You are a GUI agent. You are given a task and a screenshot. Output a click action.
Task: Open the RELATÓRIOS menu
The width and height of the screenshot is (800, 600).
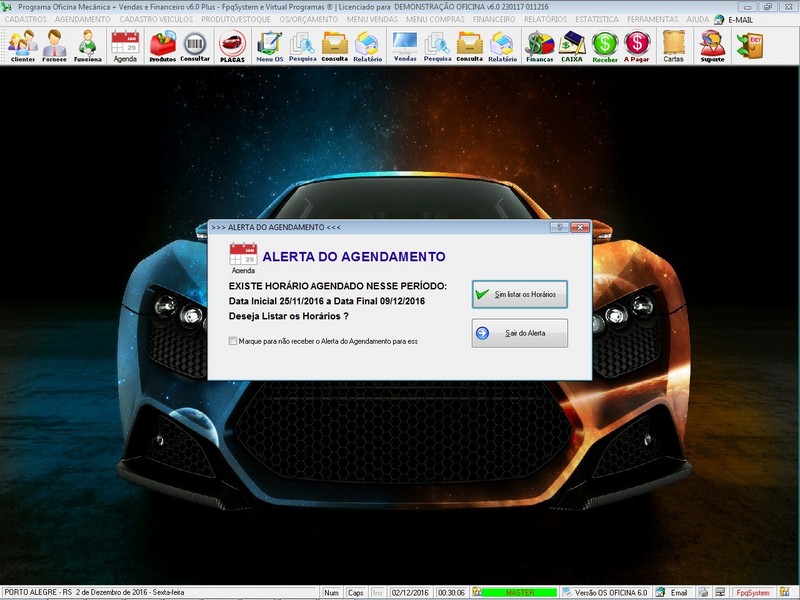click(545, 19)
